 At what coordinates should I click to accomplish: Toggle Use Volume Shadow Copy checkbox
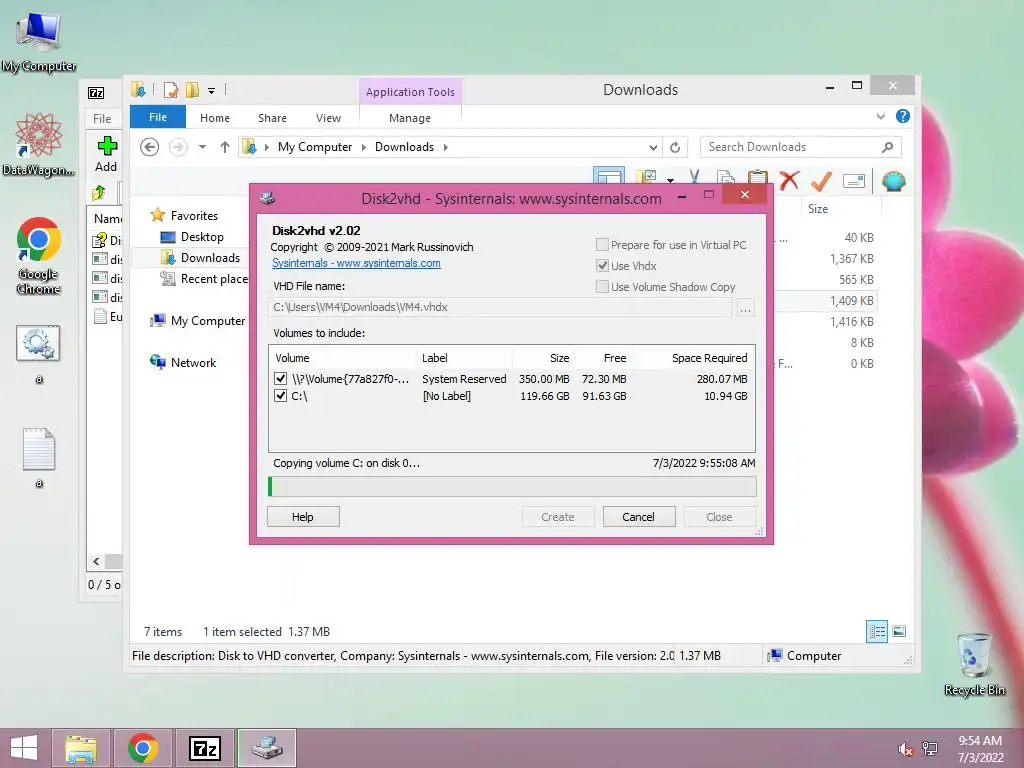(602, 287)
